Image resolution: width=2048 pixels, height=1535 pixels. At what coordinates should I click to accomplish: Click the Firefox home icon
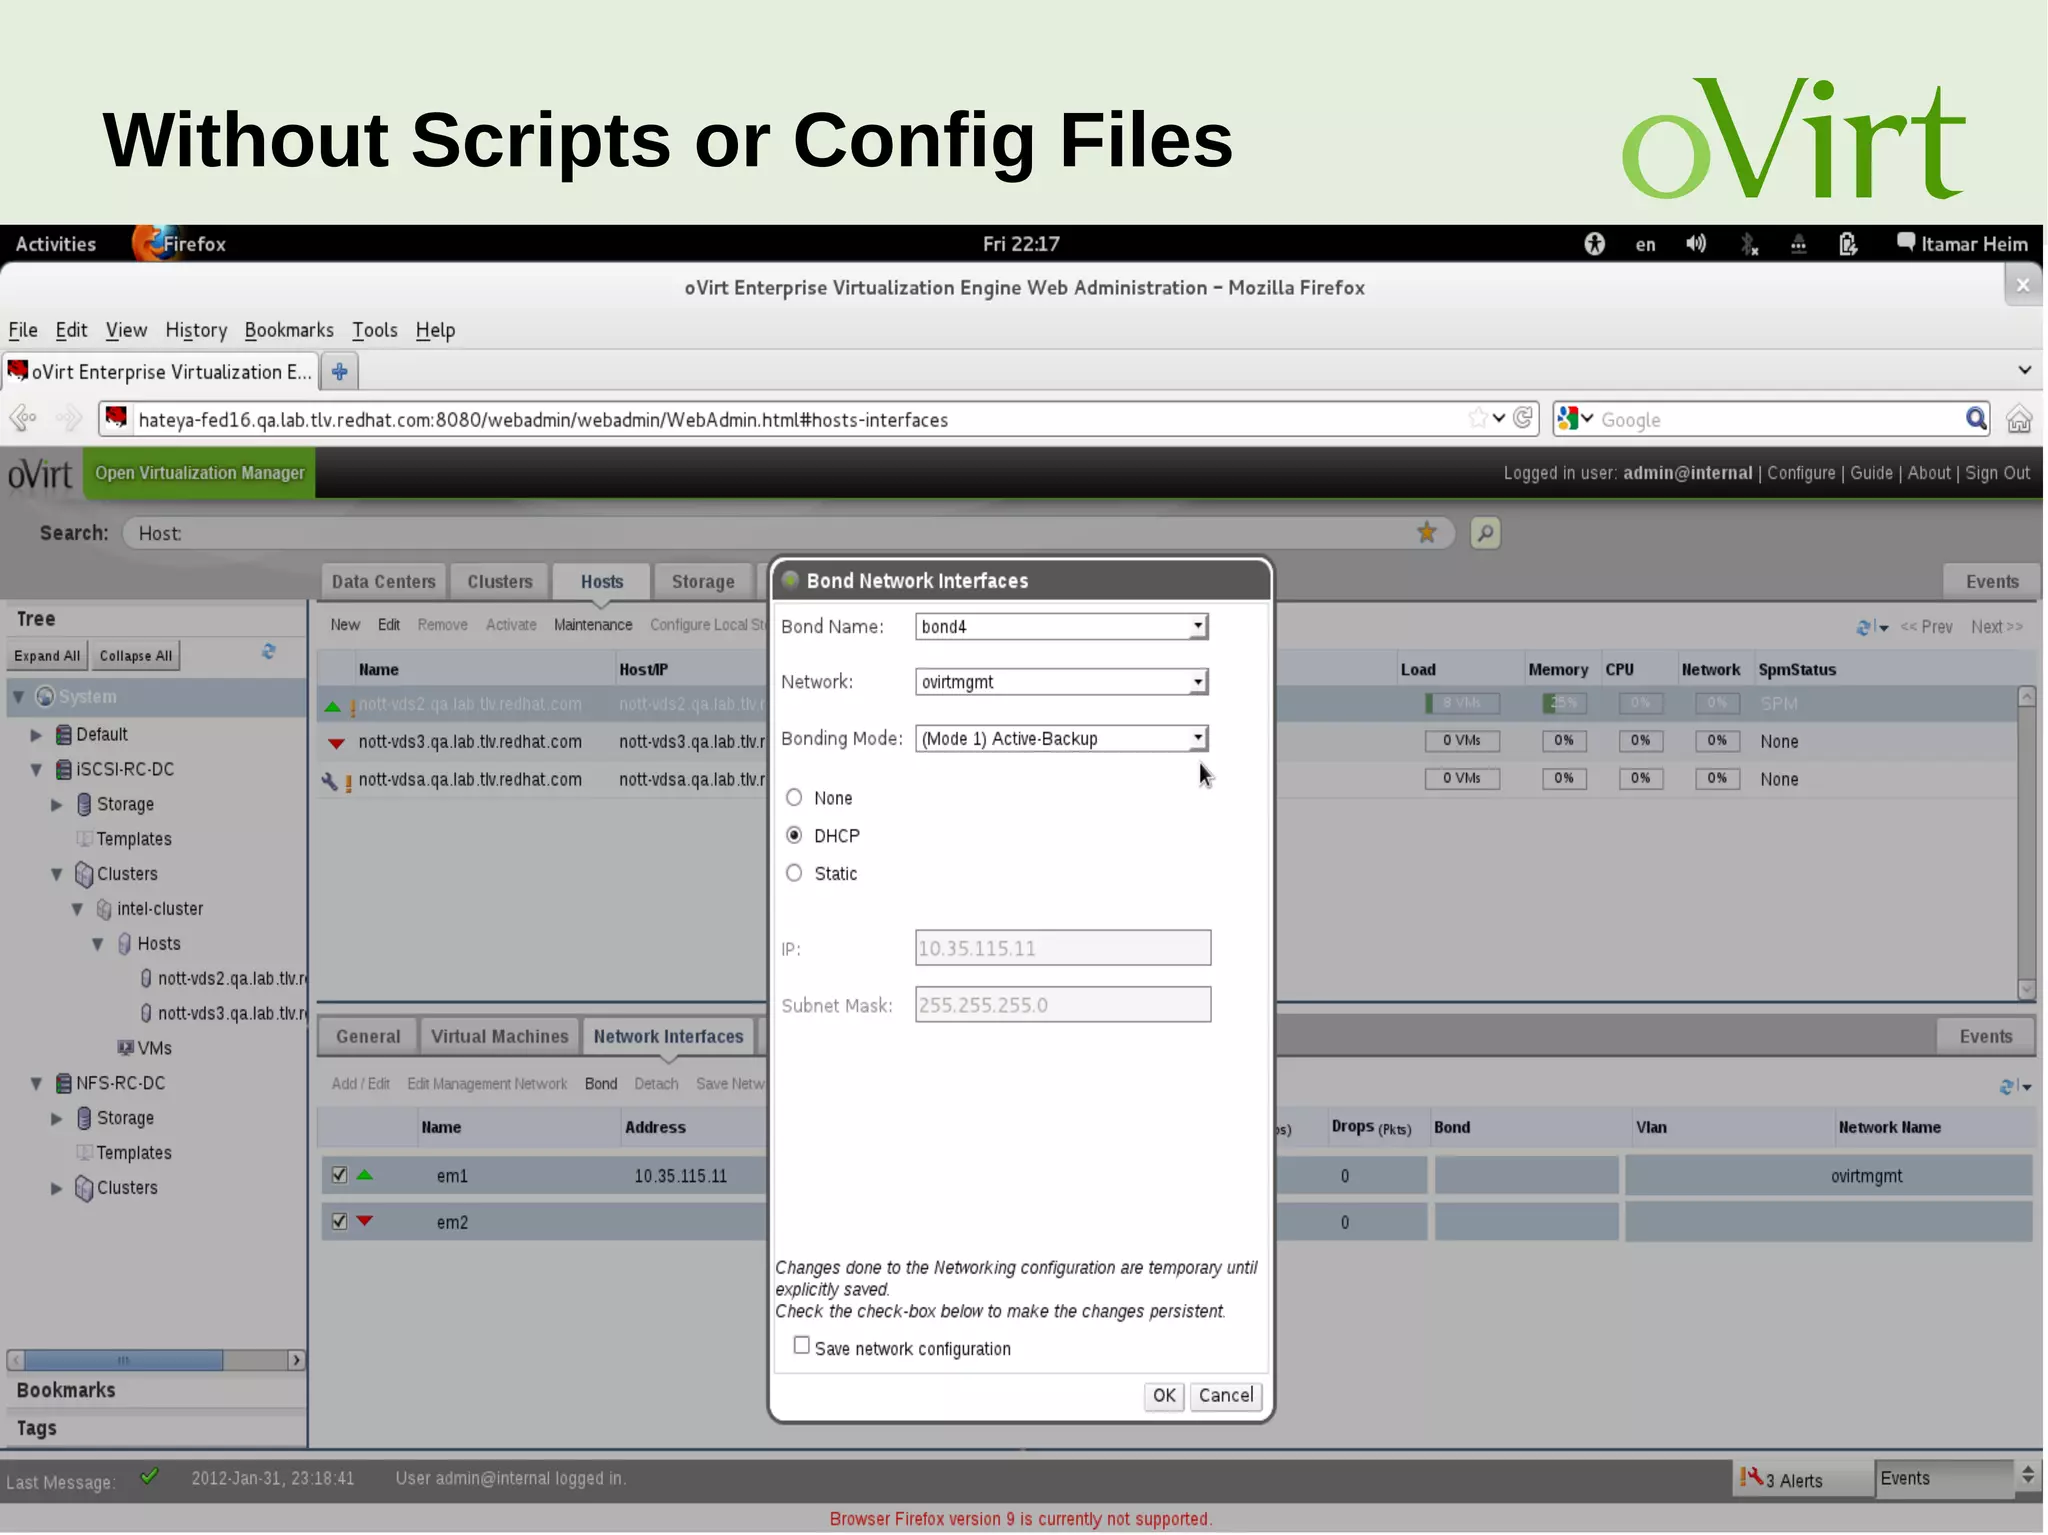coord(2019,419)
